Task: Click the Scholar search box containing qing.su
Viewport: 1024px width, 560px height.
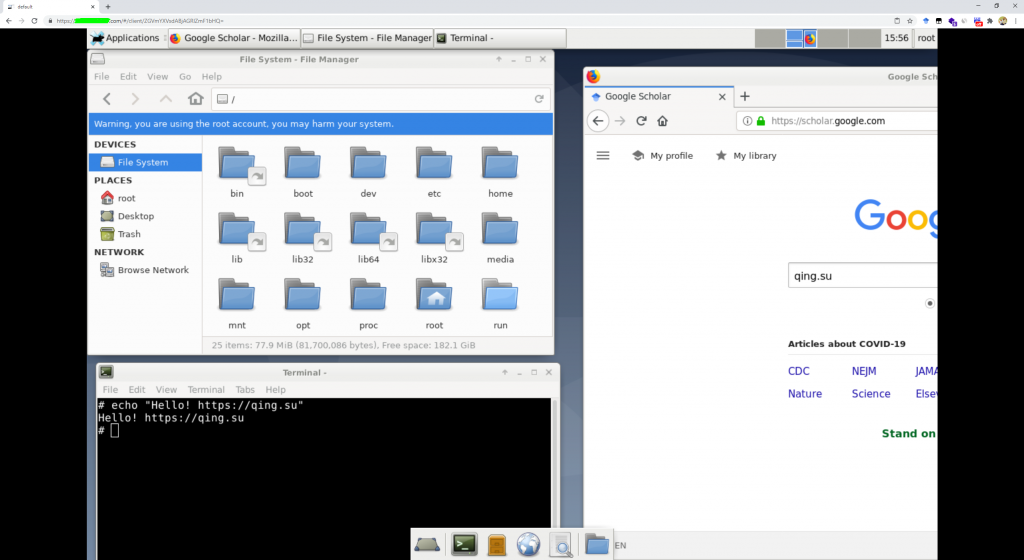Action: [862, 275]
